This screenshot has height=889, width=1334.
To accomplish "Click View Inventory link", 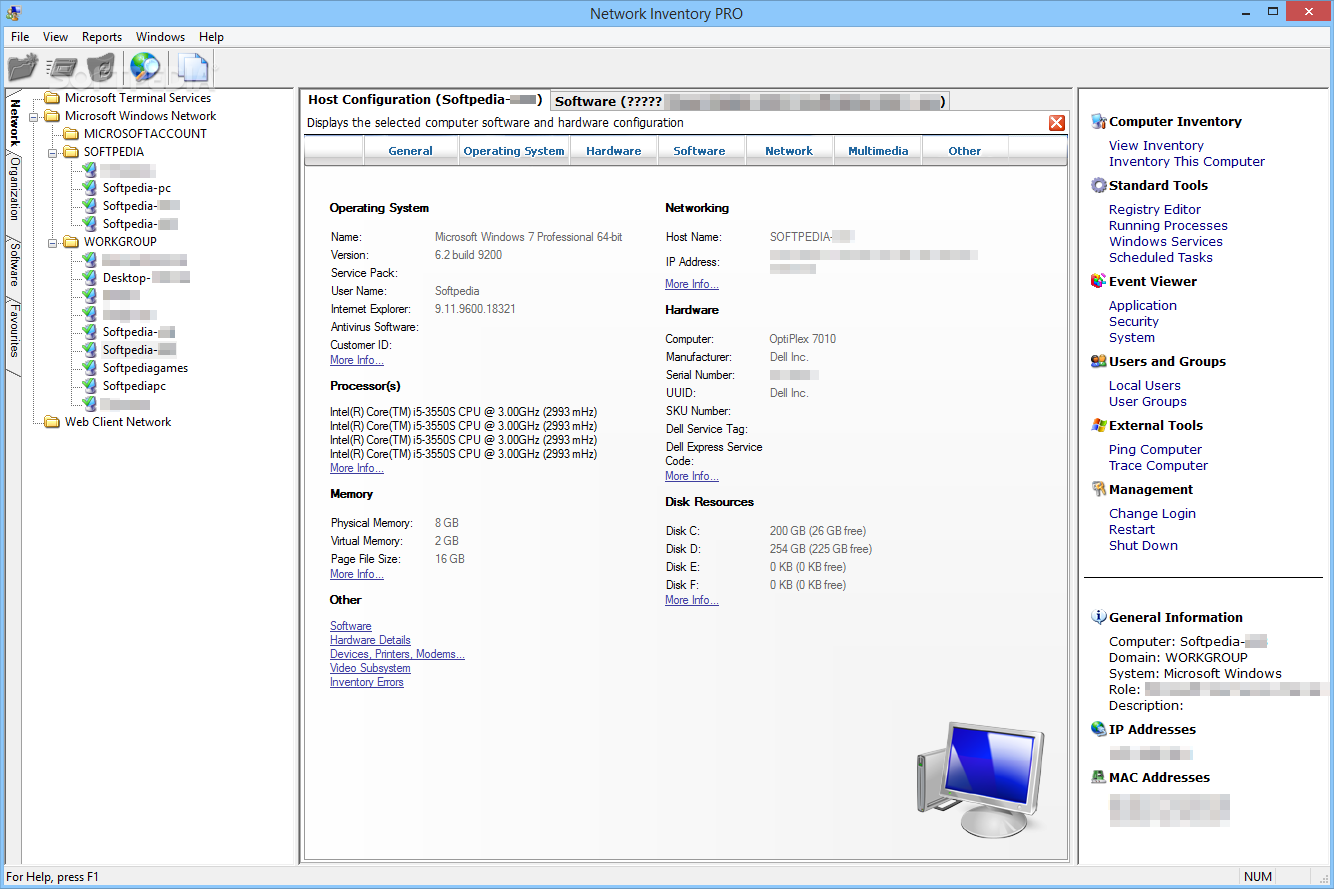I will click(x=1156, y=146).
